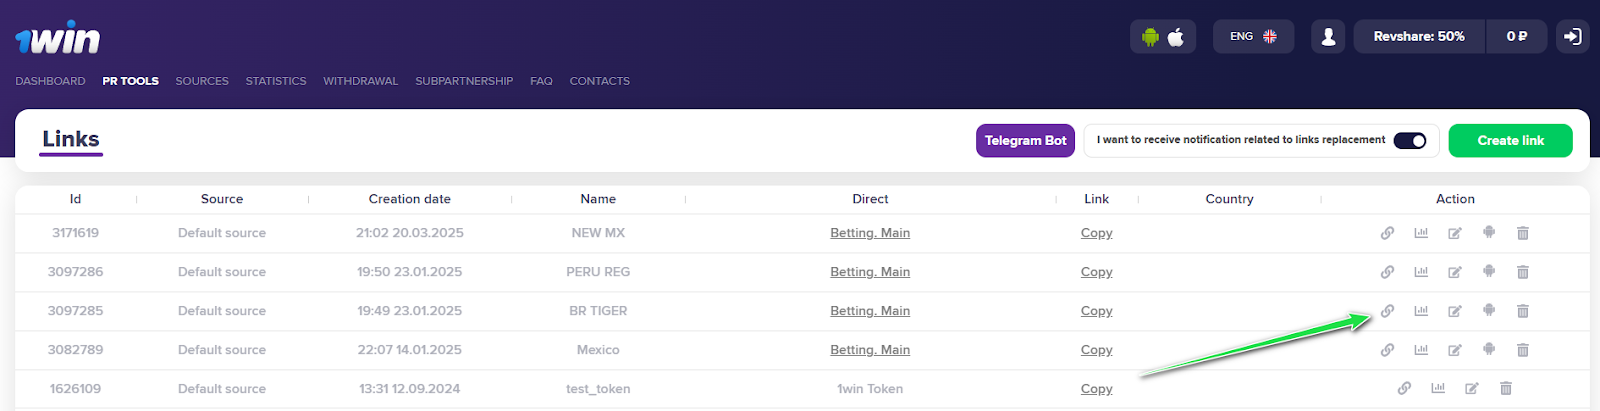Open mobile apps Android/Apple button
Viewport: 1600px width, 411px height.
[1163, 36]
